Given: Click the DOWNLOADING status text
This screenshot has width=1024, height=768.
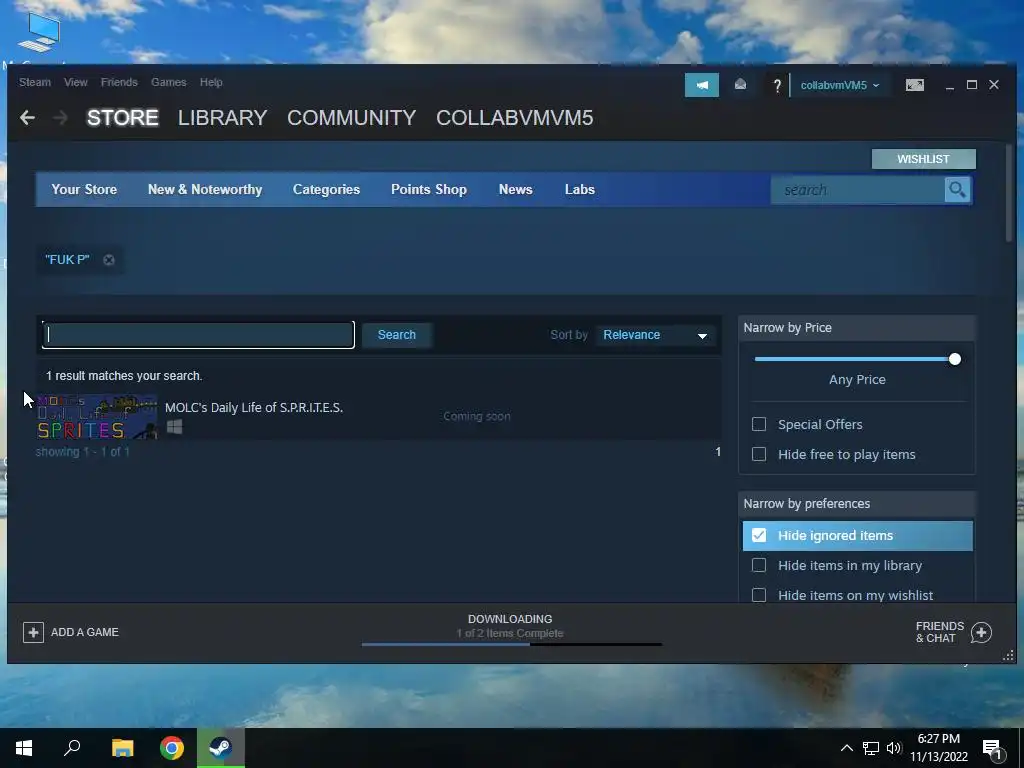Looking at the screenshot, I should [510, 619].
